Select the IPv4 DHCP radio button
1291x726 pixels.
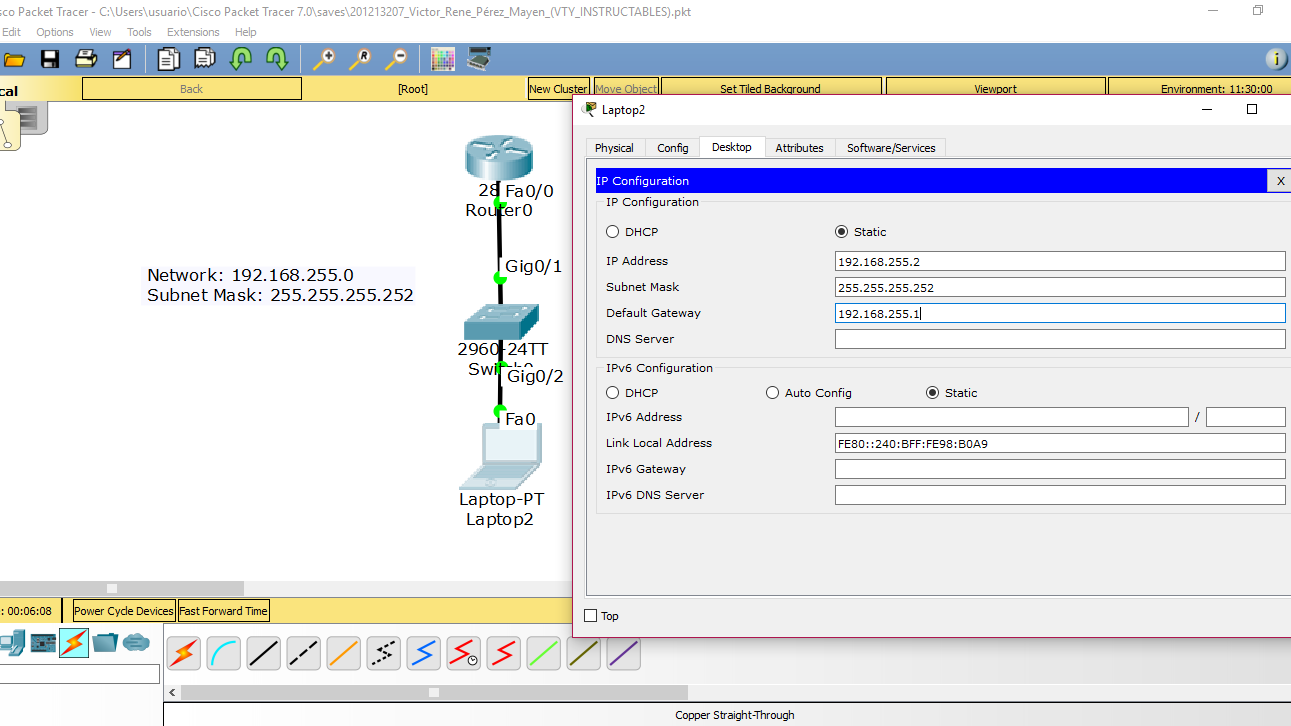click(613, 232)
